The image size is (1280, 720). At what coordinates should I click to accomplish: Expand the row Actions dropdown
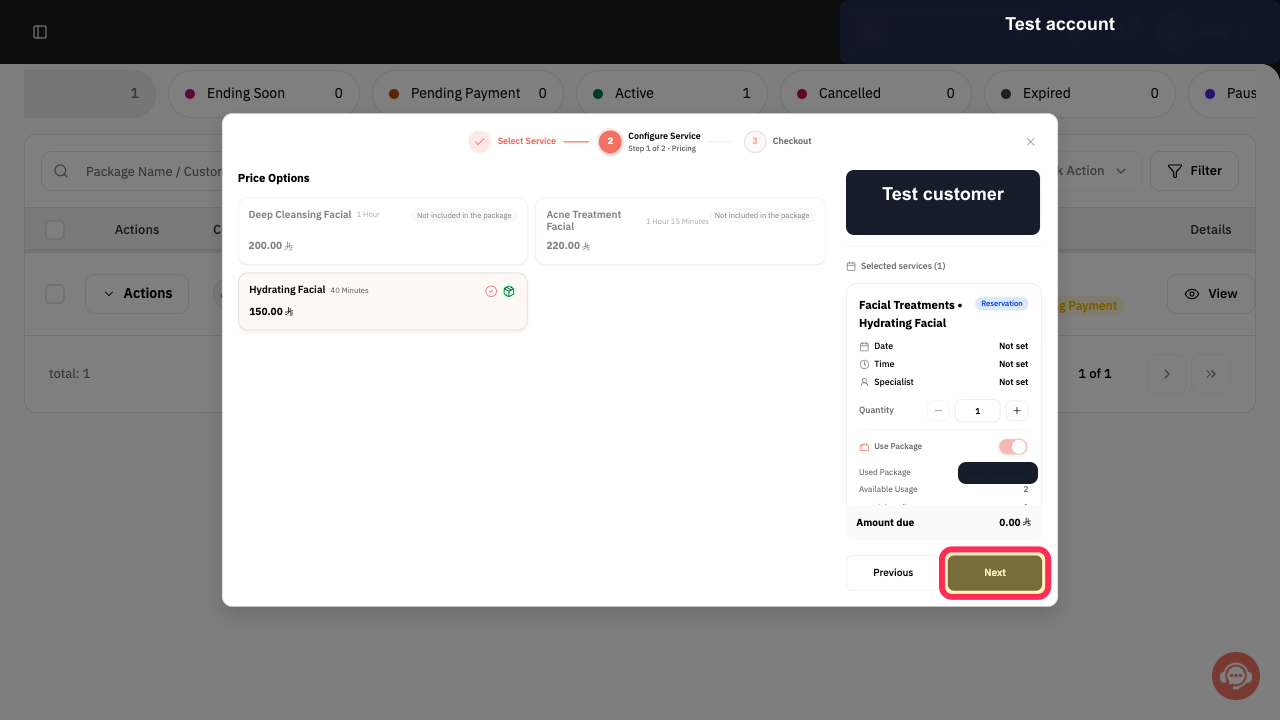pyautogui.click(x=137, y=294)
